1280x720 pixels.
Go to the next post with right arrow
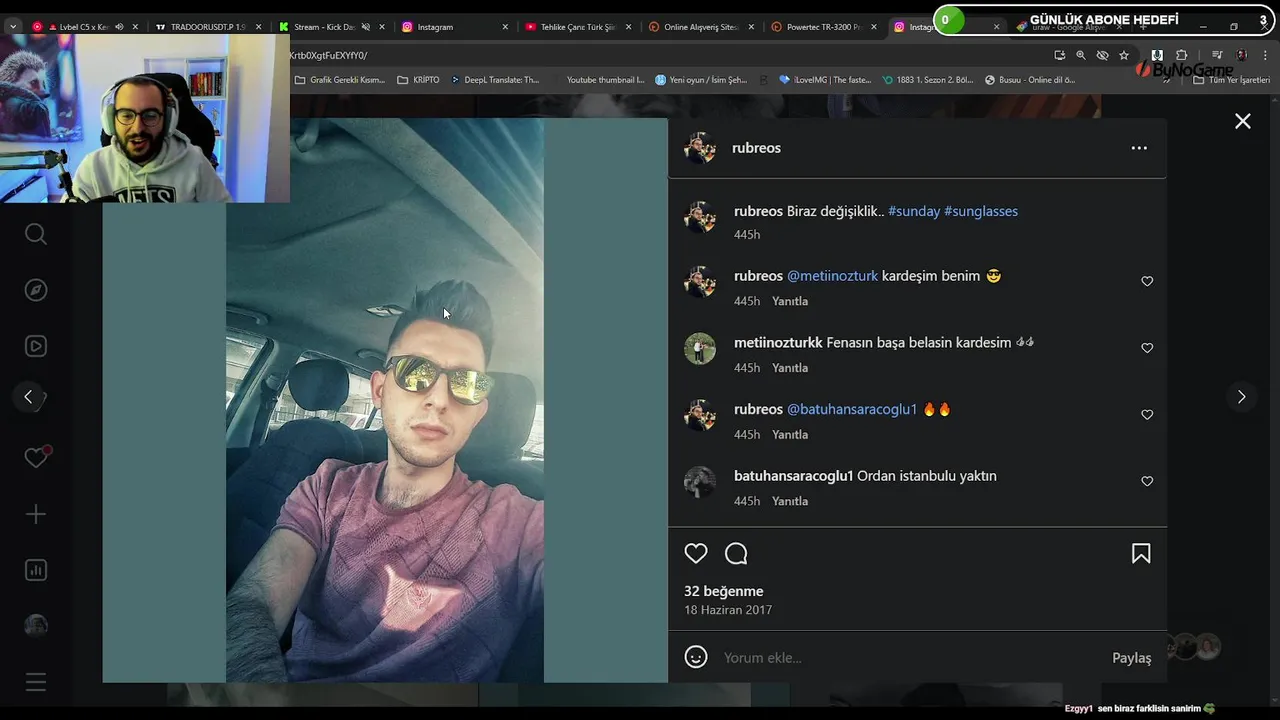pos(1241,397)
